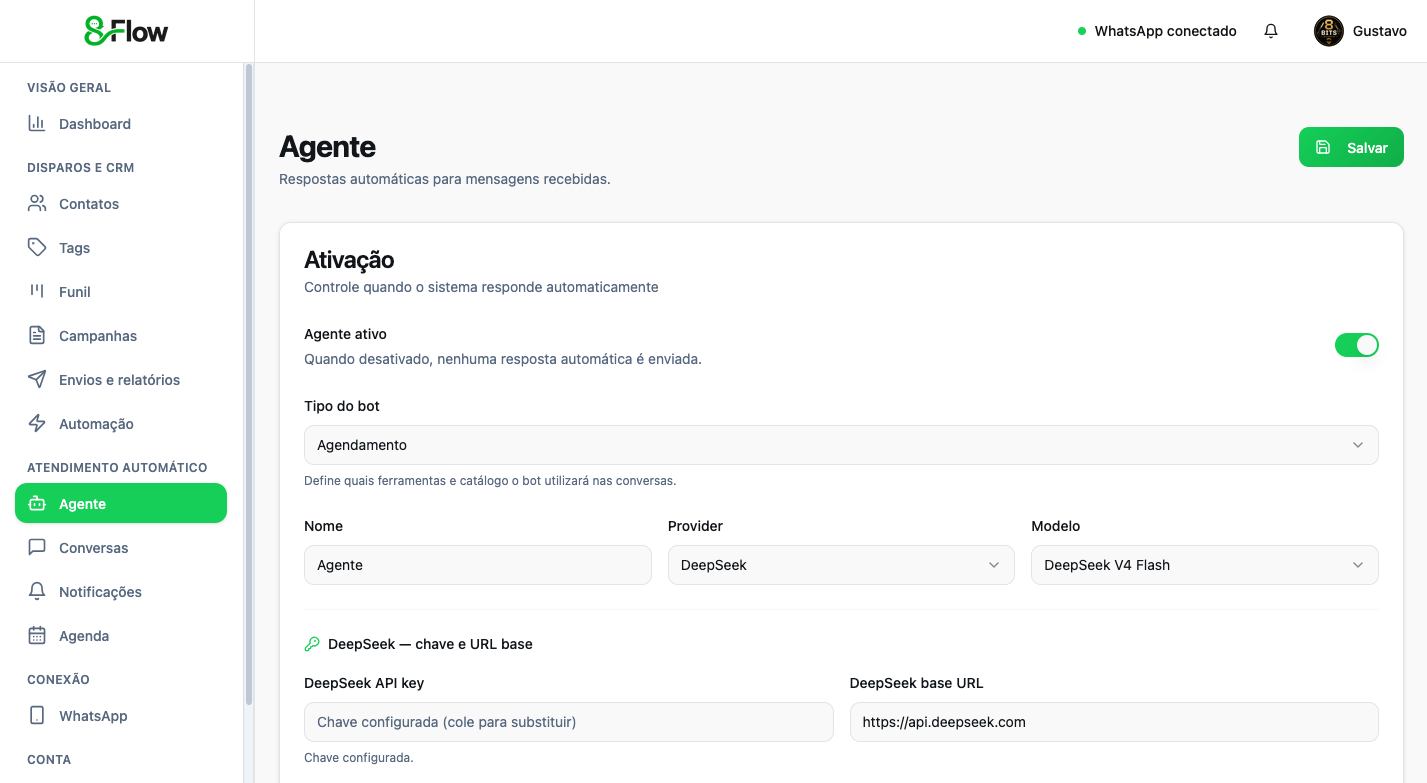Image resolution: width=1427 pixels, height=783 pixels.
Task: Click the Gustavo profile avatar
Action: [x=1329, y=31]
